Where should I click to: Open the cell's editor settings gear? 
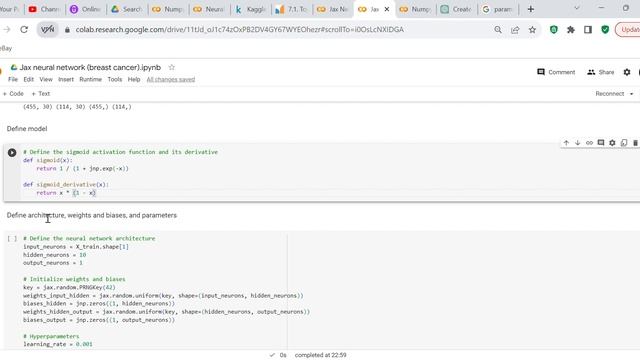612,143
